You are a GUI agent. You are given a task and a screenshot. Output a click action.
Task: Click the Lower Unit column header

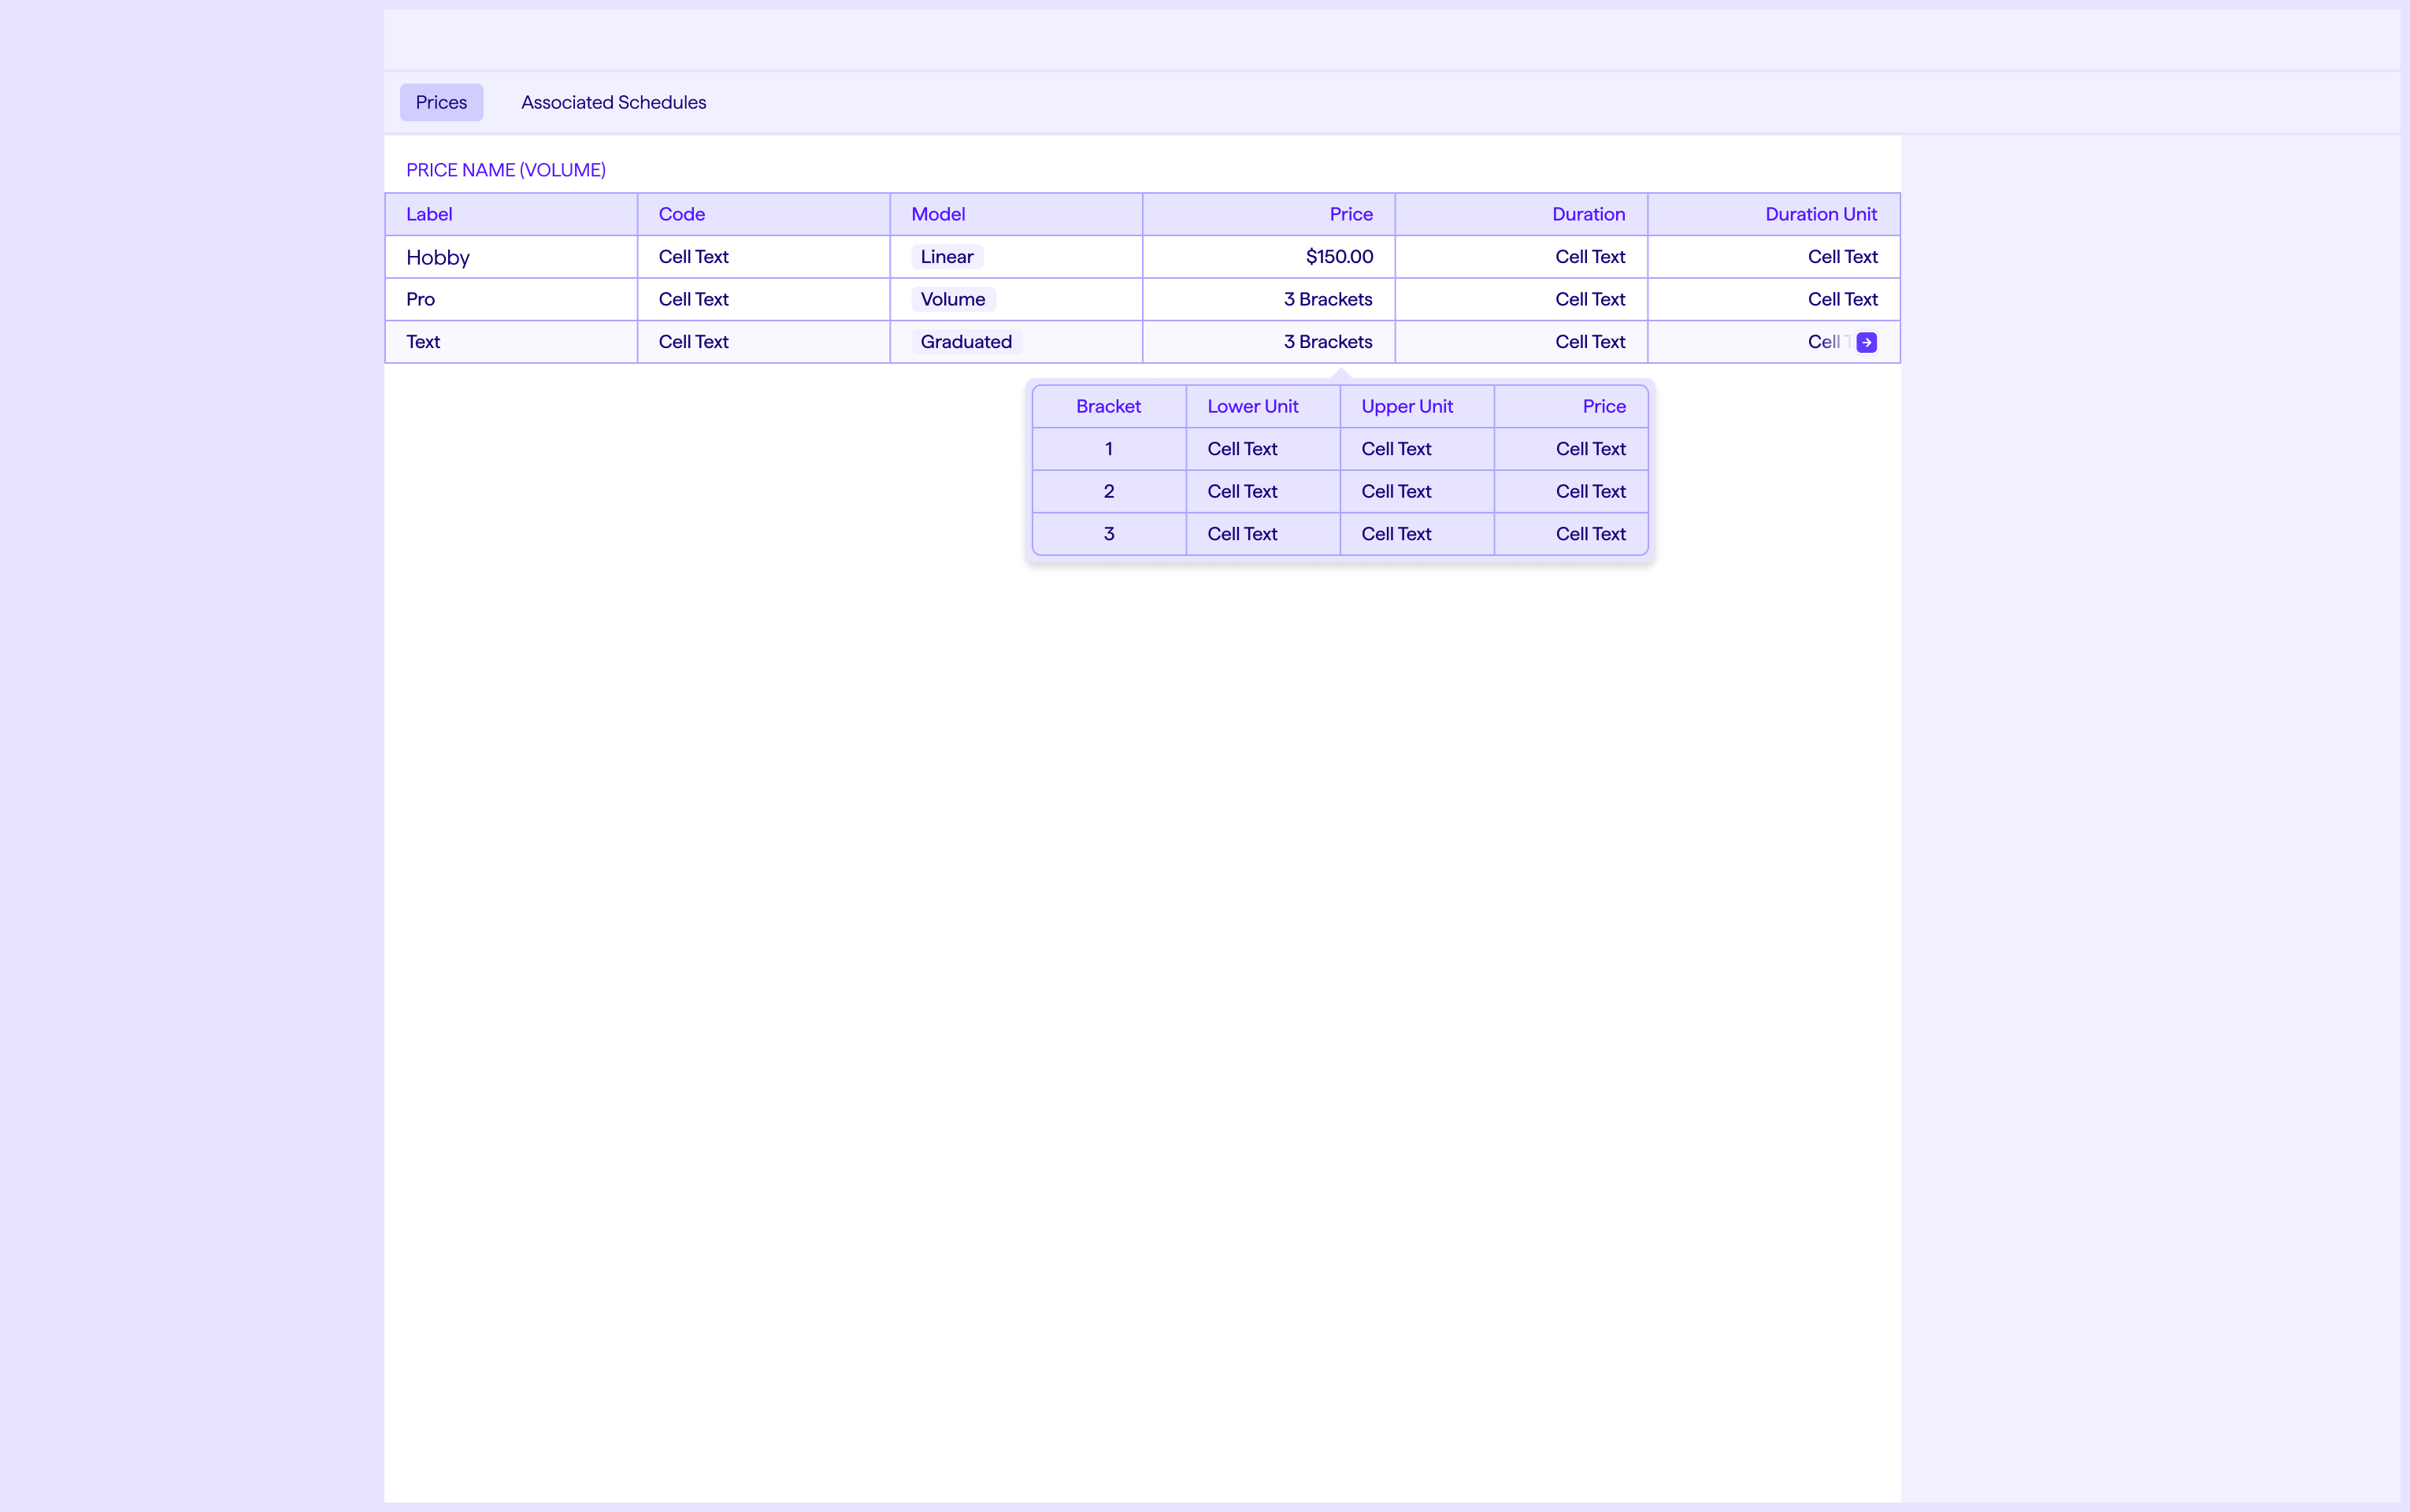click(1252, 406)
